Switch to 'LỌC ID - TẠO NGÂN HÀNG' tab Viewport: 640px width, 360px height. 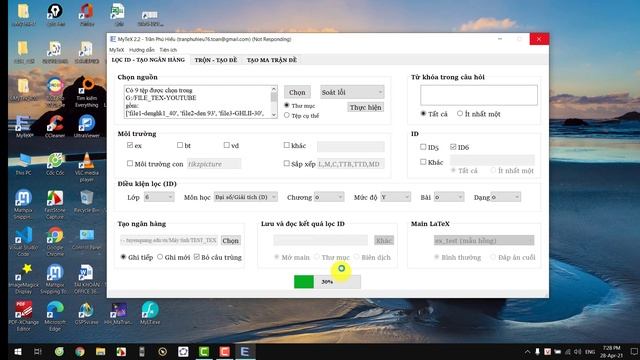(x=148, y=60)
